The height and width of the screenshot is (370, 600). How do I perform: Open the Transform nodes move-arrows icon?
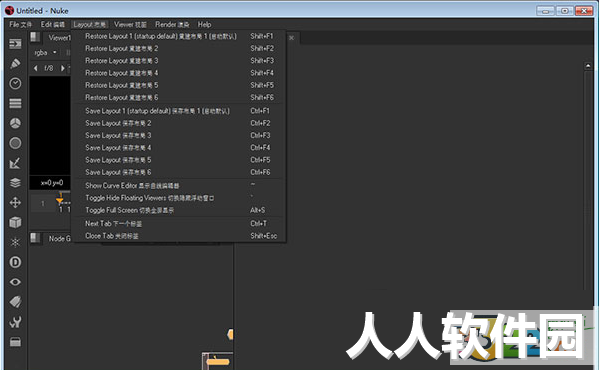(15, 202)
